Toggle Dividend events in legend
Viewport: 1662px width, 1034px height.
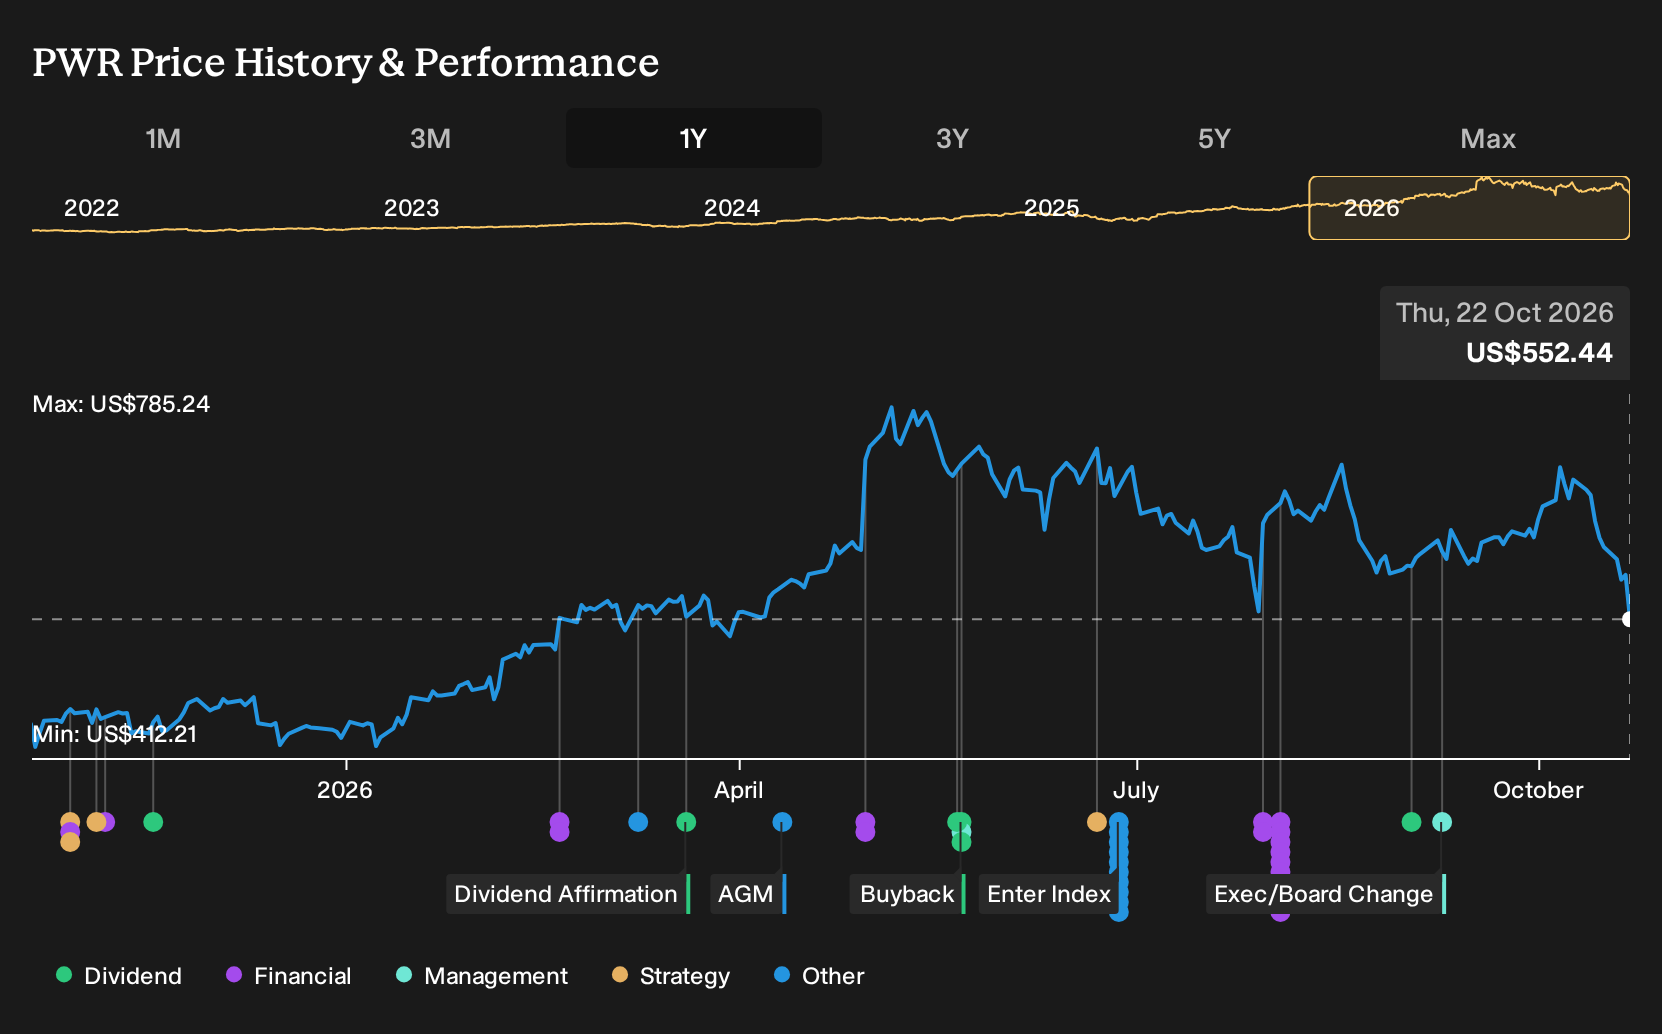[119, 976]
